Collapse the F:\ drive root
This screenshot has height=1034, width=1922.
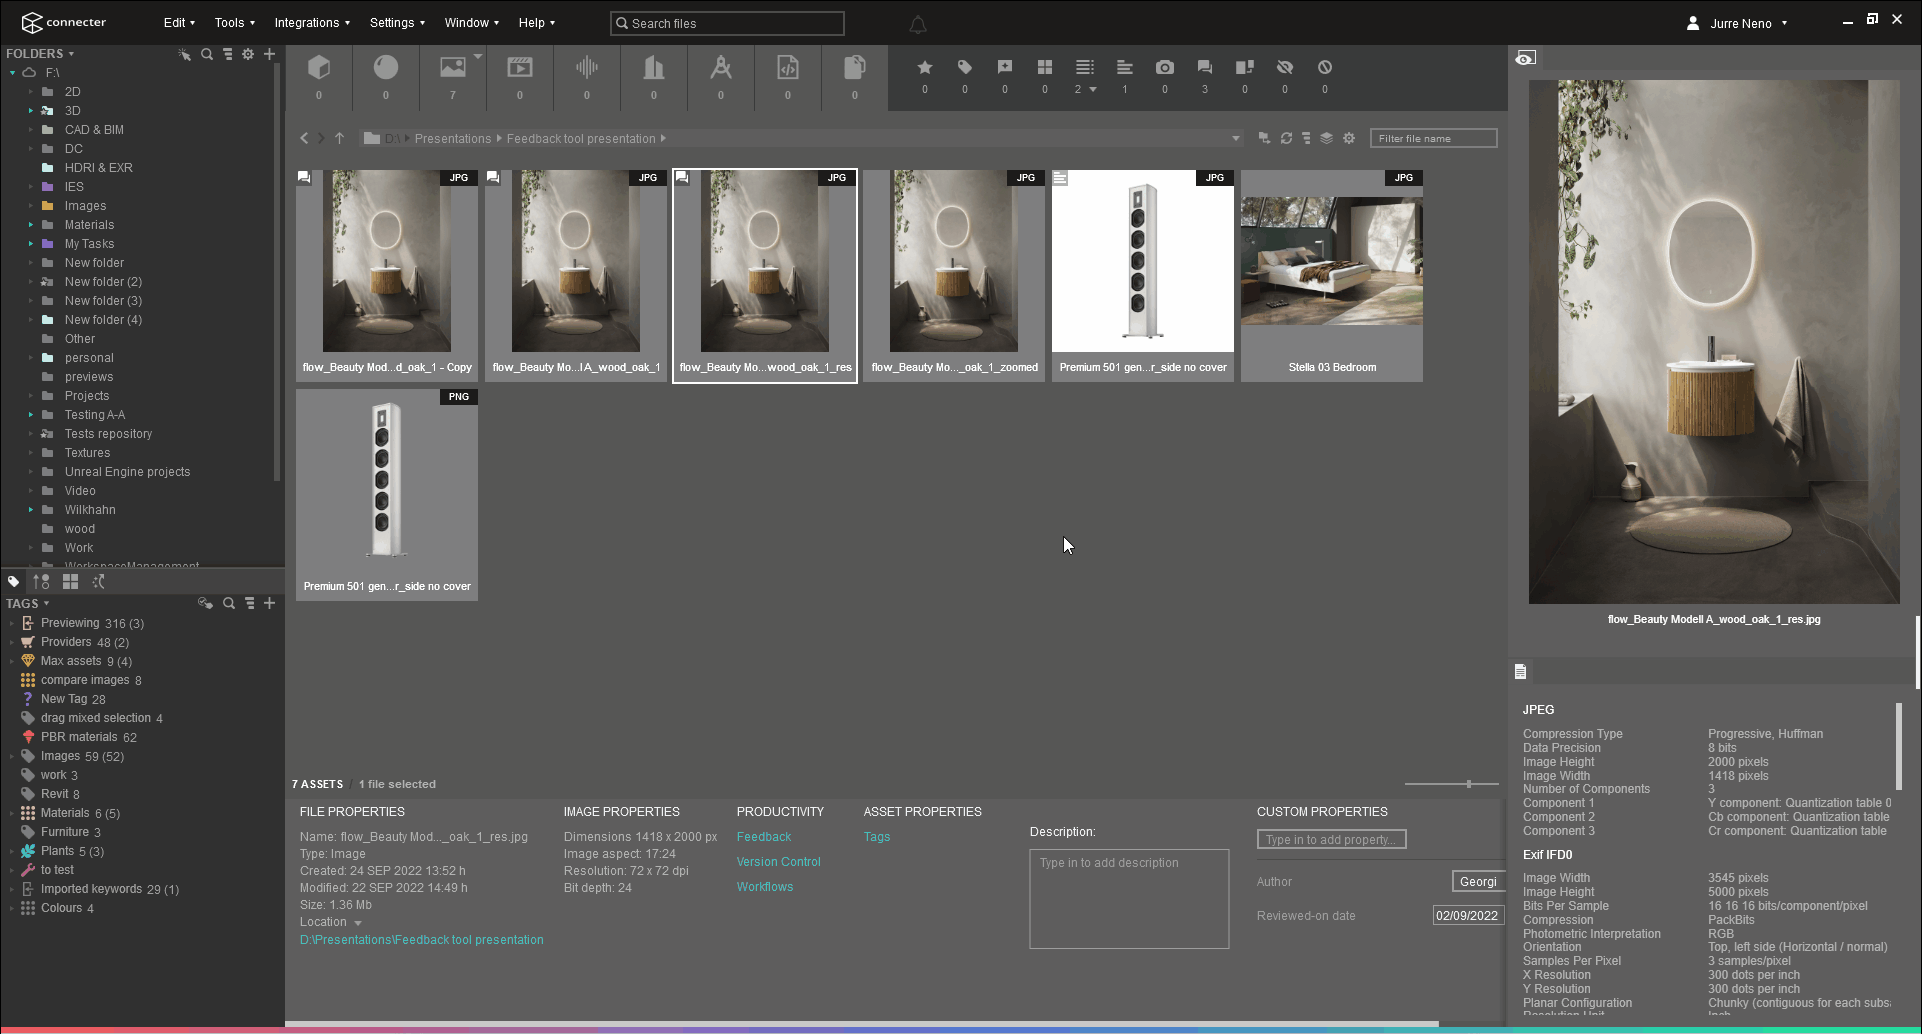click(12, 73)
